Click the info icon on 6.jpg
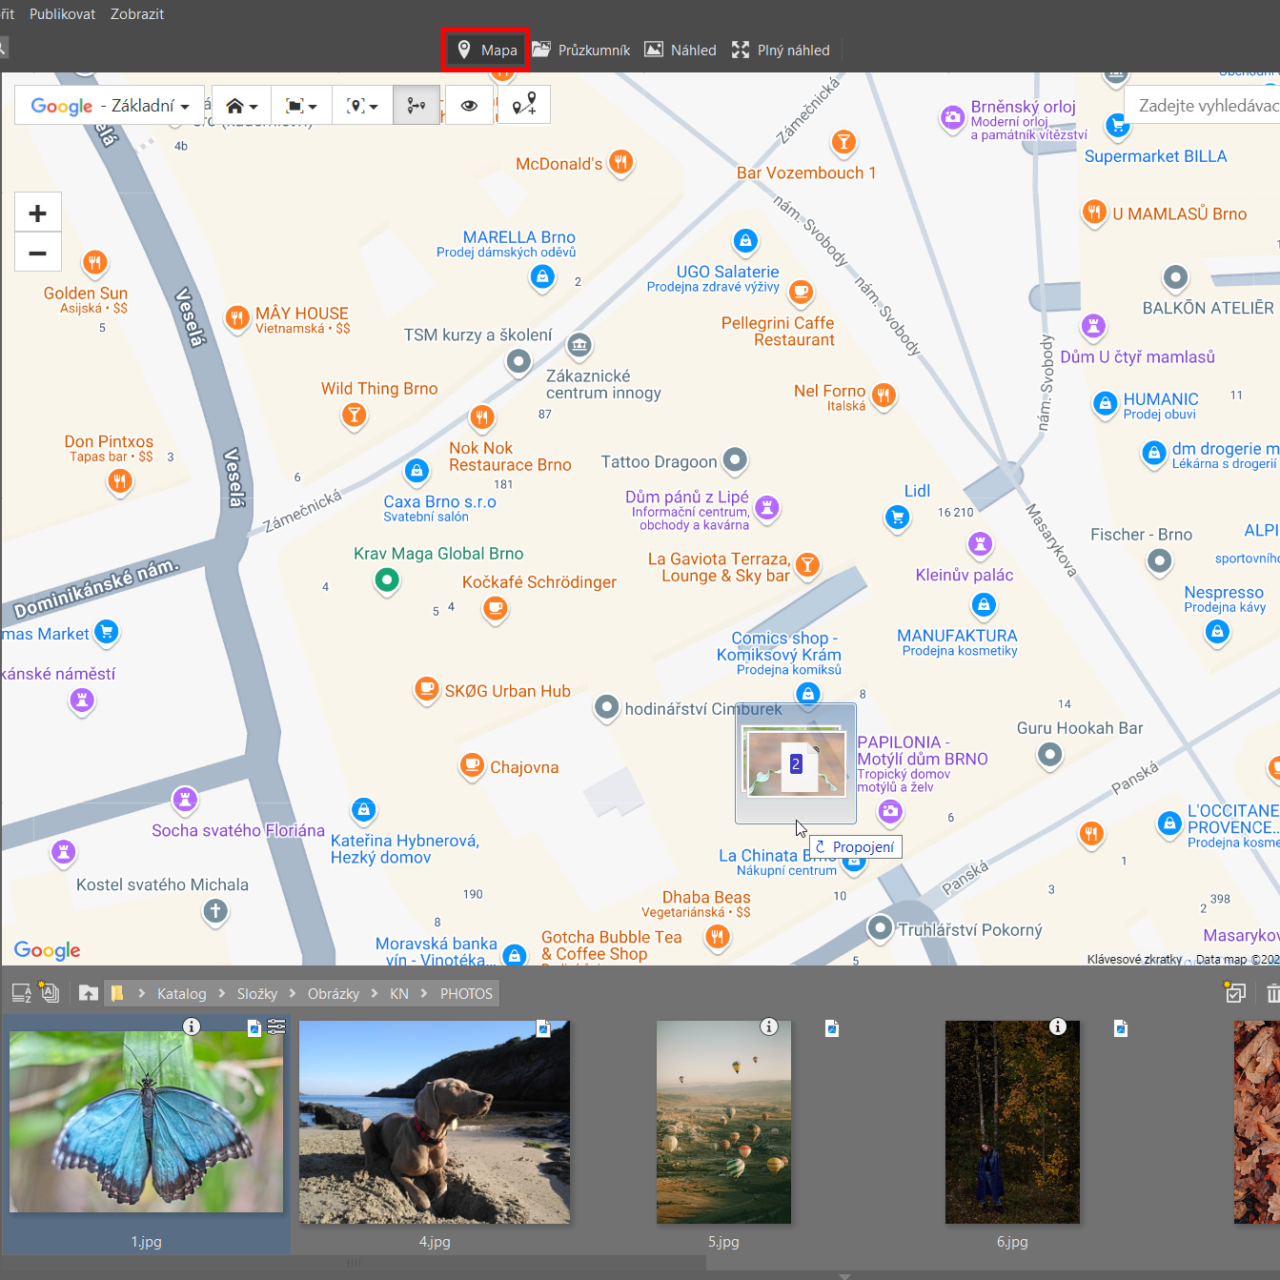This screenshot has height=1280, width=1280. (x=1057, y=1026)
